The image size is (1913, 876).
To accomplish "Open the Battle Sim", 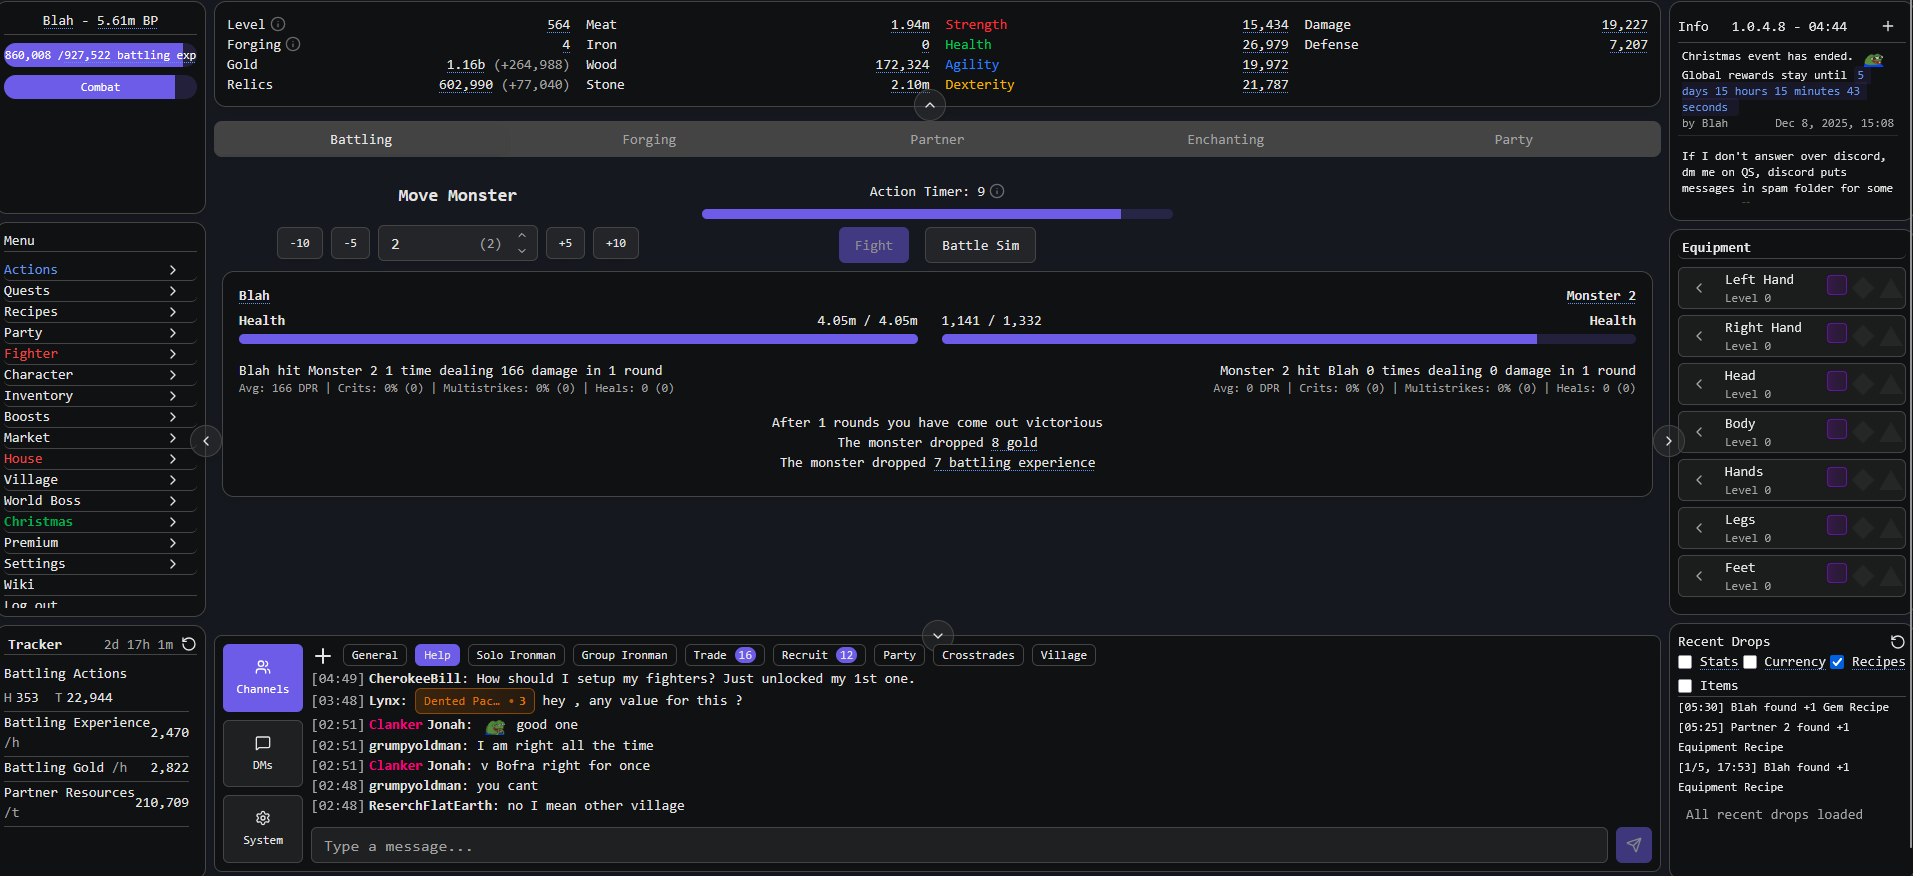I will coord(981,245).
